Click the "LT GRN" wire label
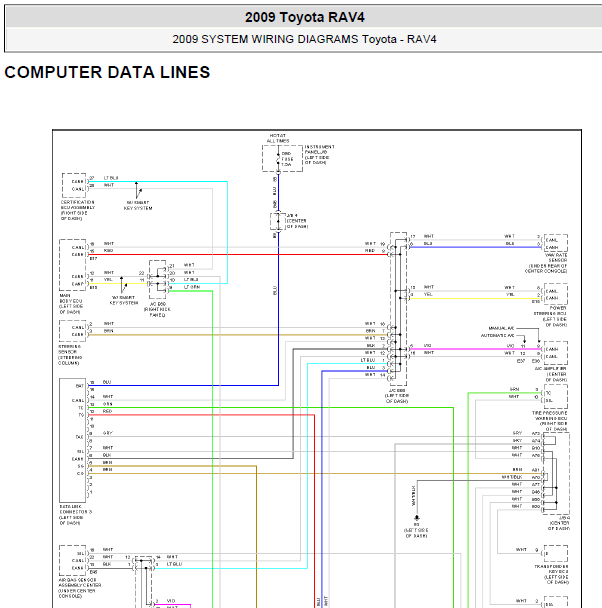 coord(192,287)
